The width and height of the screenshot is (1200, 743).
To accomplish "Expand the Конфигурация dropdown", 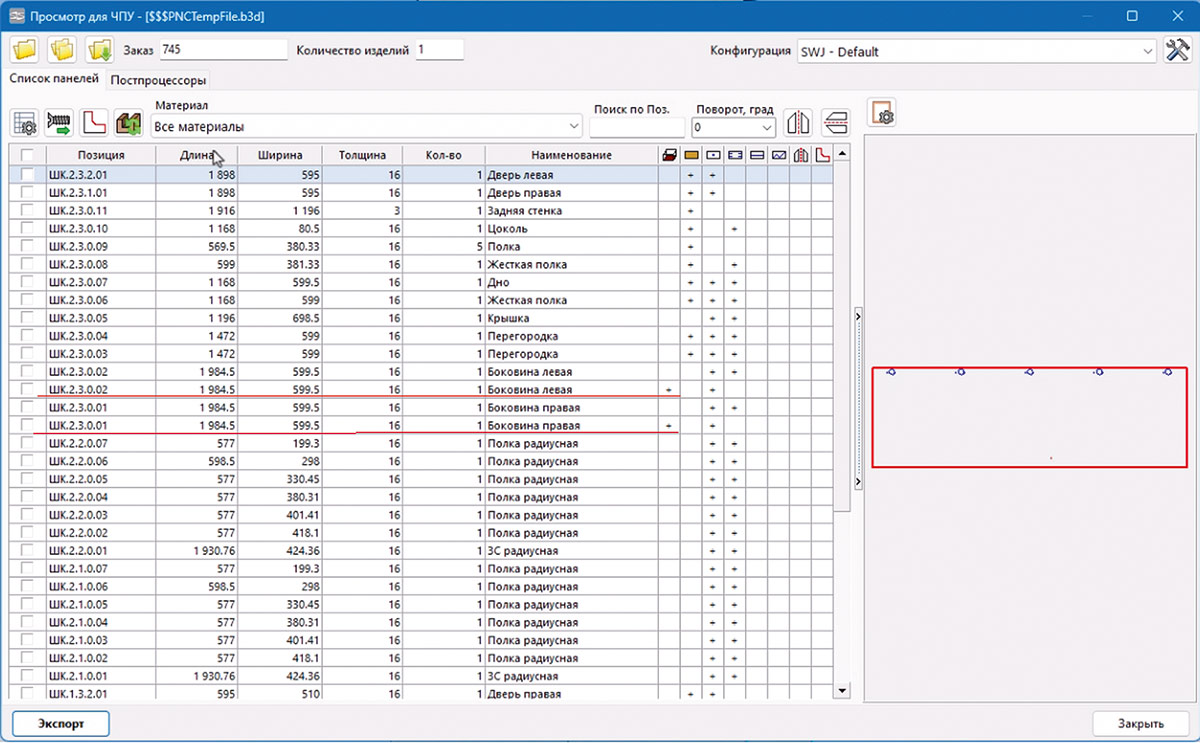I will [1146, 51].
